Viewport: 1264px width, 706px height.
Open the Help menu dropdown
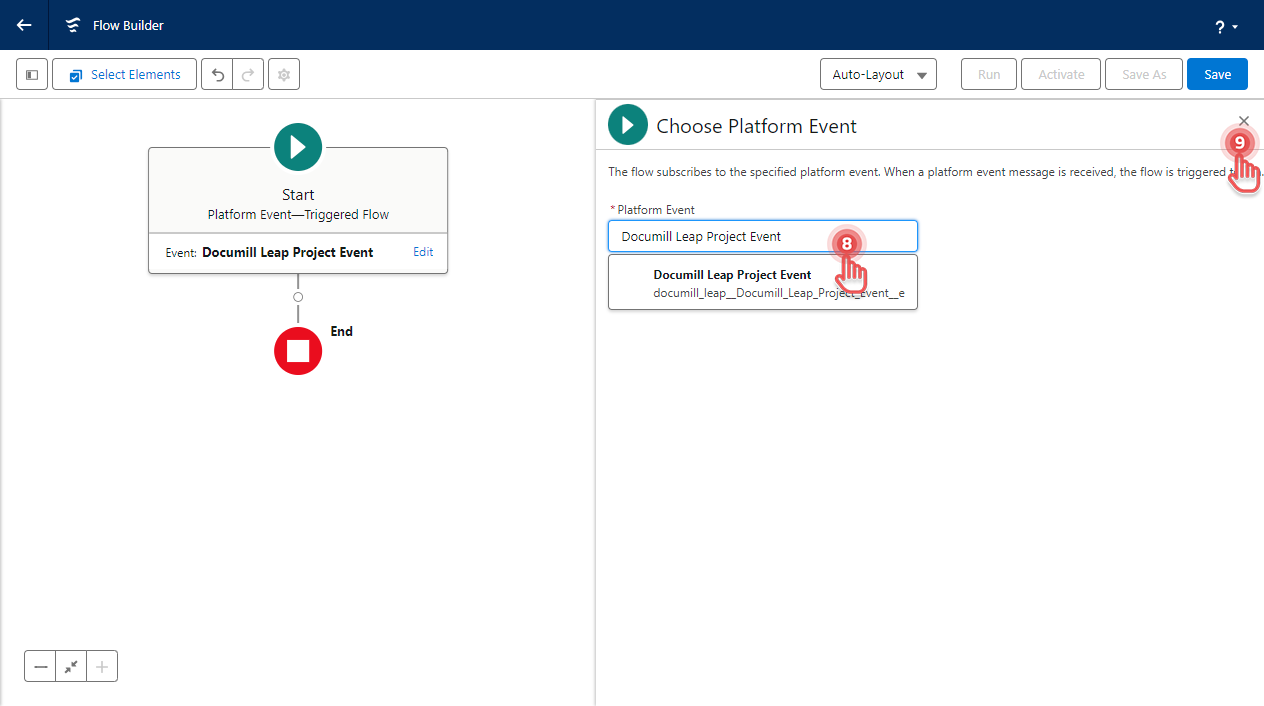(1225, 26)
